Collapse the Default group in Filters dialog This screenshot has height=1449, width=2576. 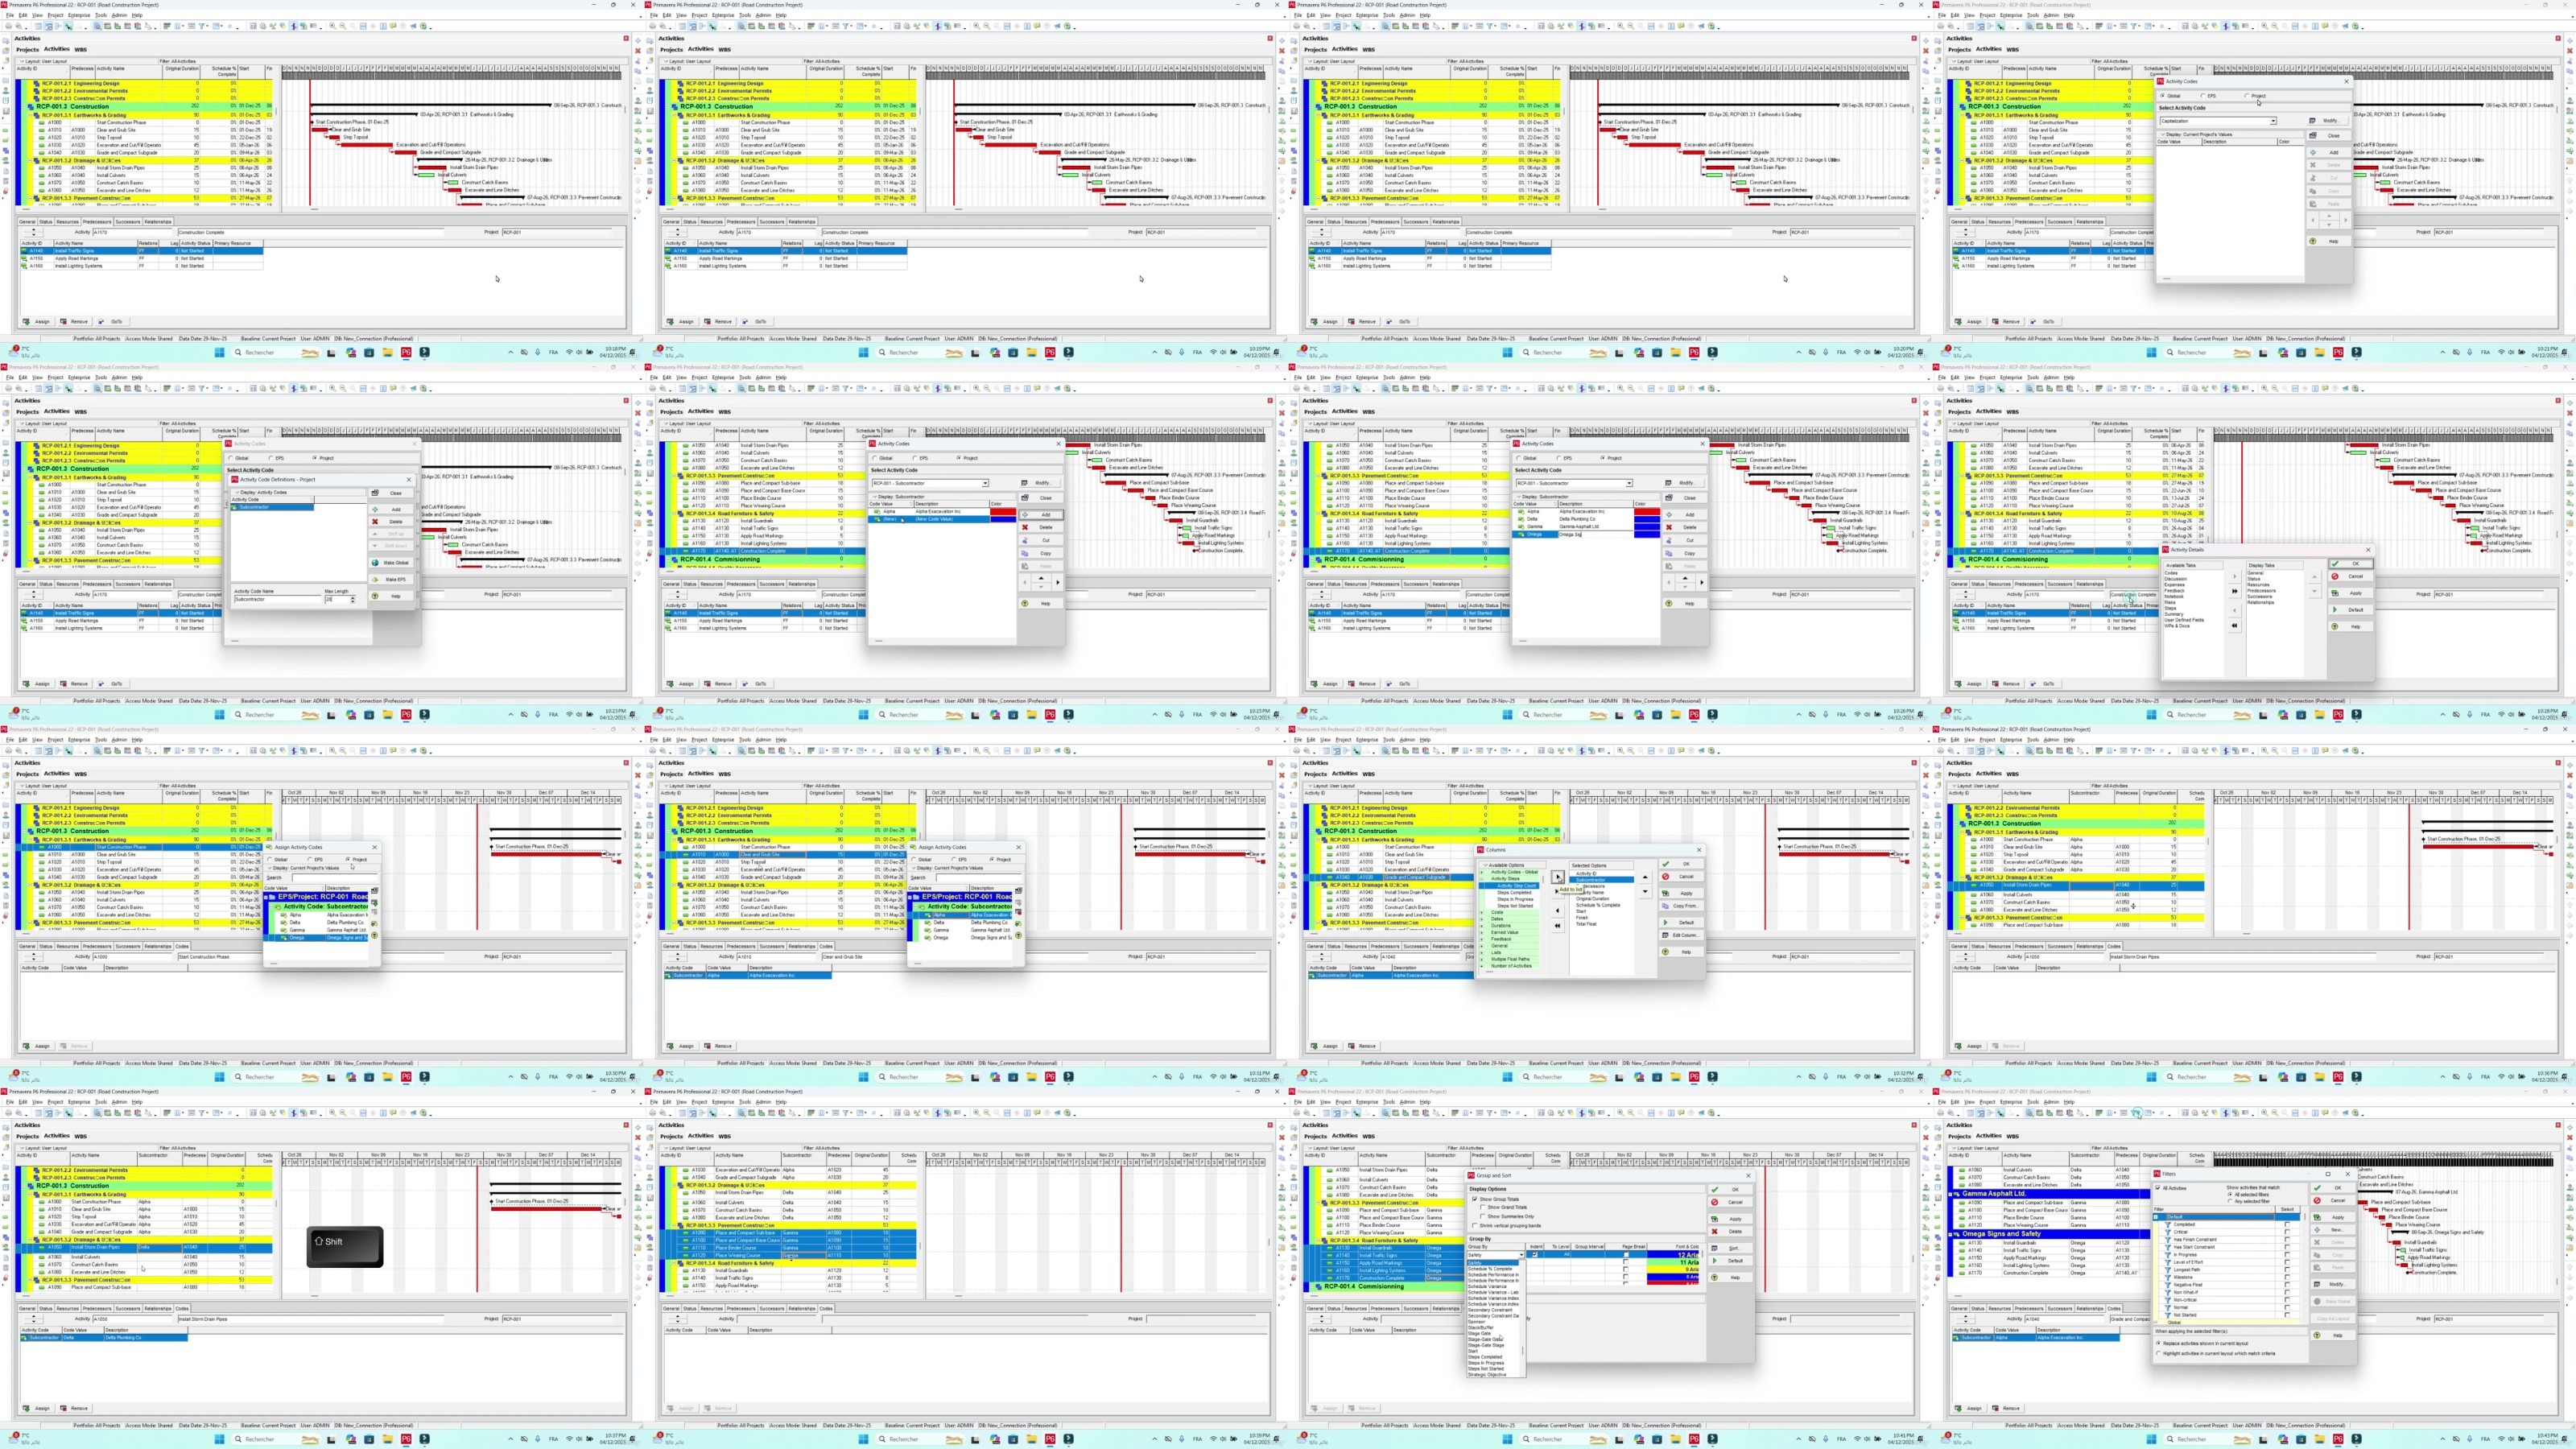[x=2156, y=1217]
